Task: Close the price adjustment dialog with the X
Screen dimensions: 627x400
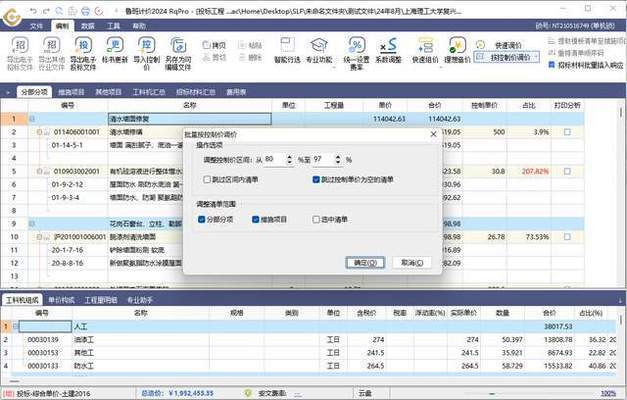Action: pos(433,134)
